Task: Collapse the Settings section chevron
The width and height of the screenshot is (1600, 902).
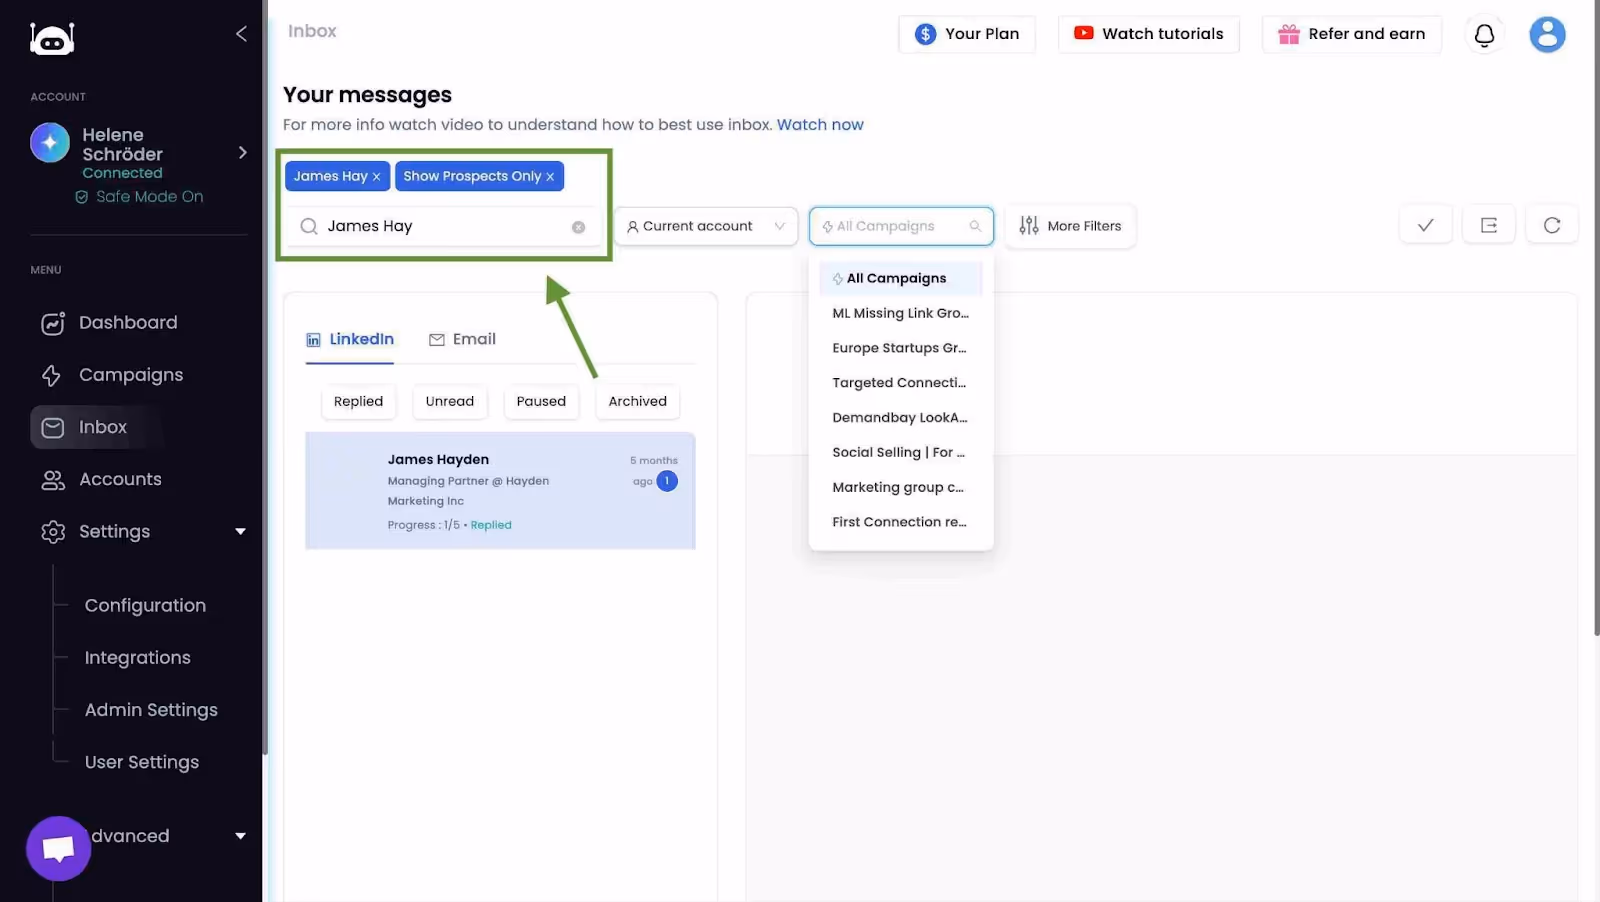Action: pyautogui.click(x=241, y=531)
